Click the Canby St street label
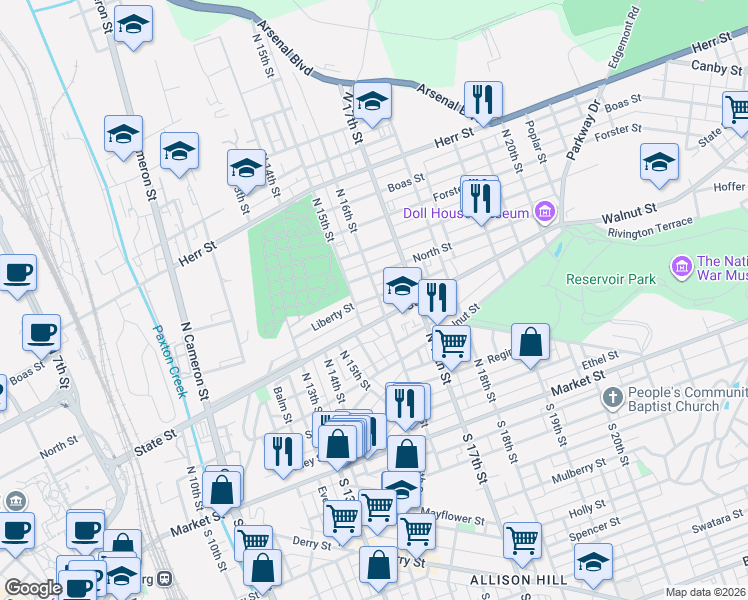The height and width of the screenshot is (600, 748). (x=717, y=67)
